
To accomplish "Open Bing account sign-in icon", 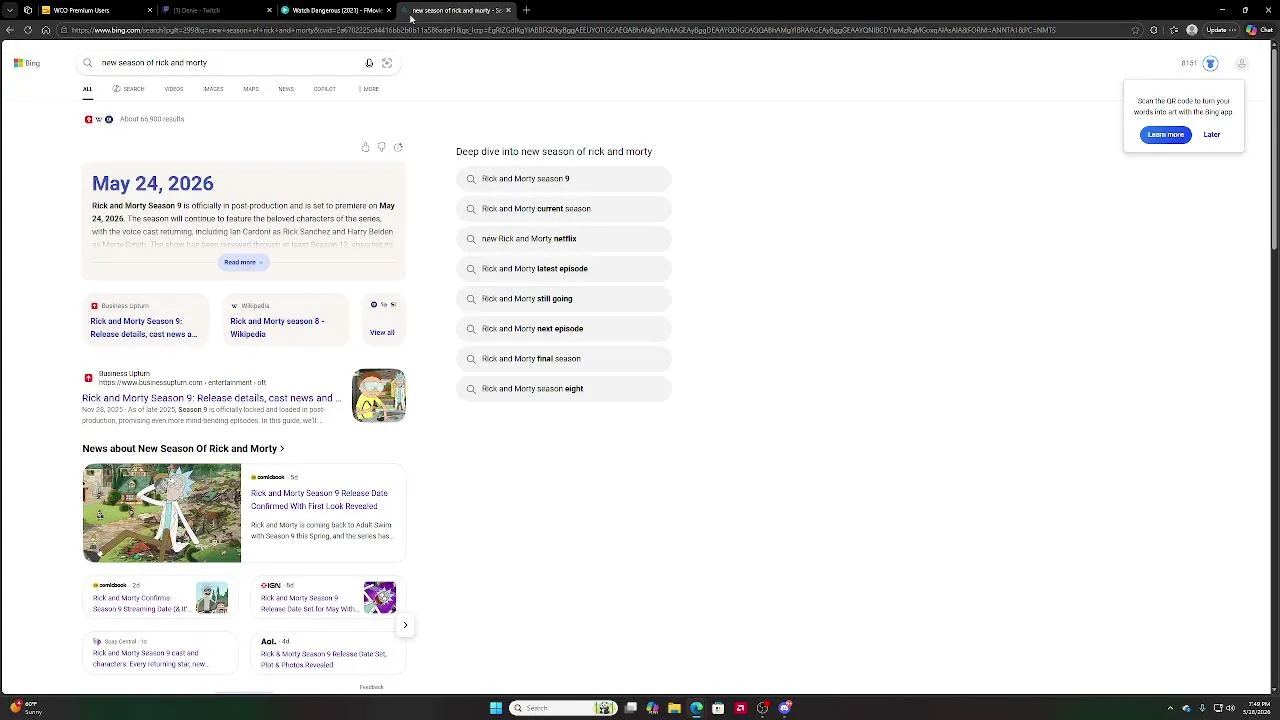I will coord(1242,63).
